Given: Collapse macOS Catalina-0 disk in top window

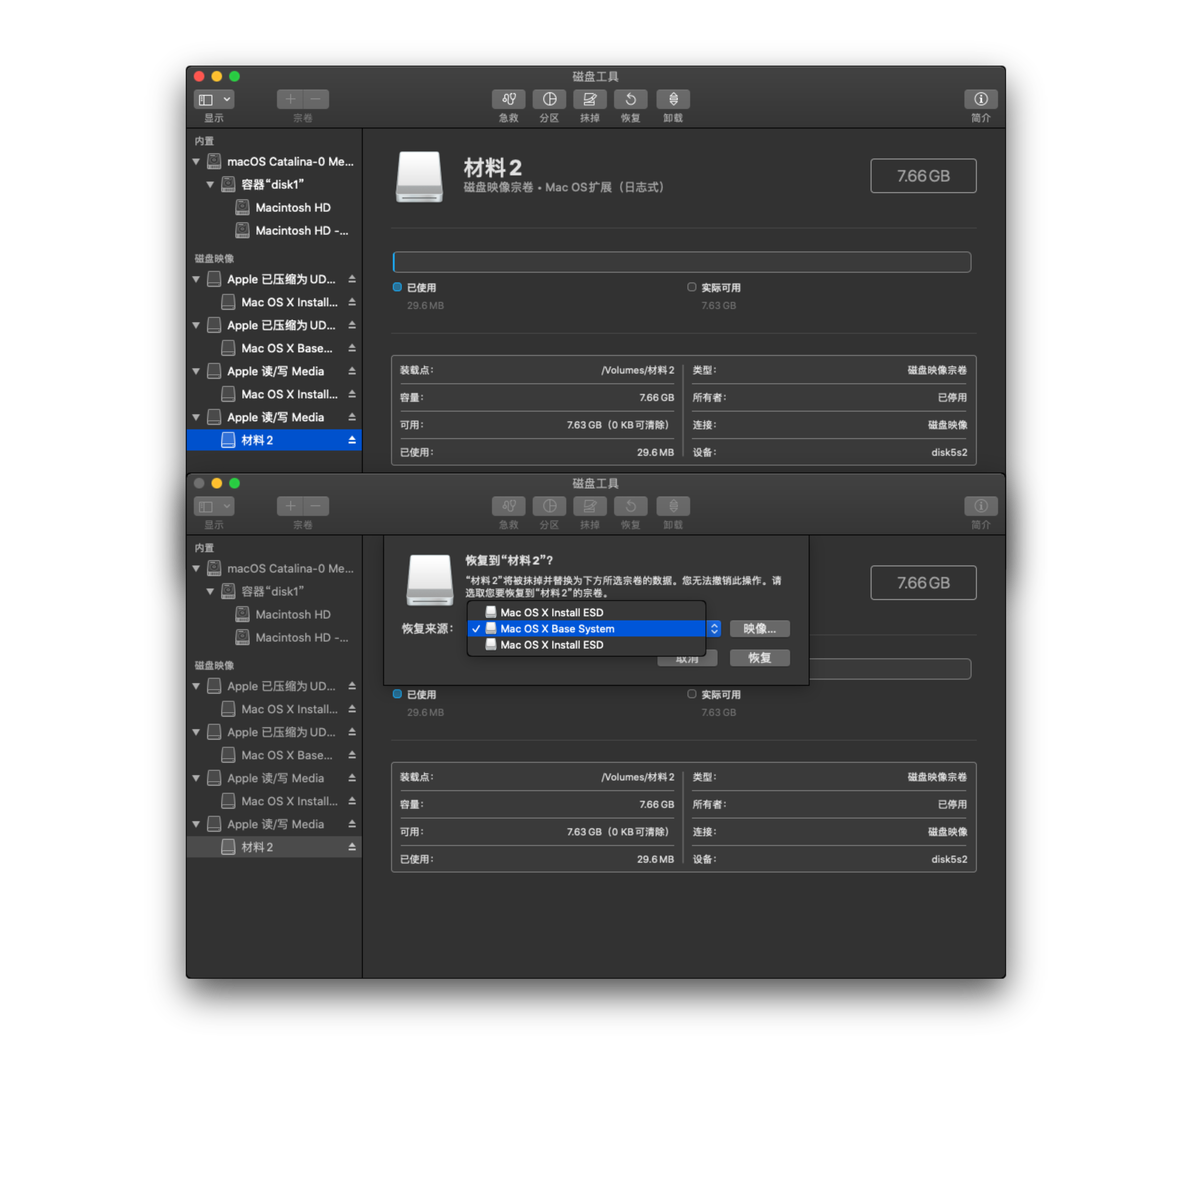Looking at the screenshot, I should point(196,162).
